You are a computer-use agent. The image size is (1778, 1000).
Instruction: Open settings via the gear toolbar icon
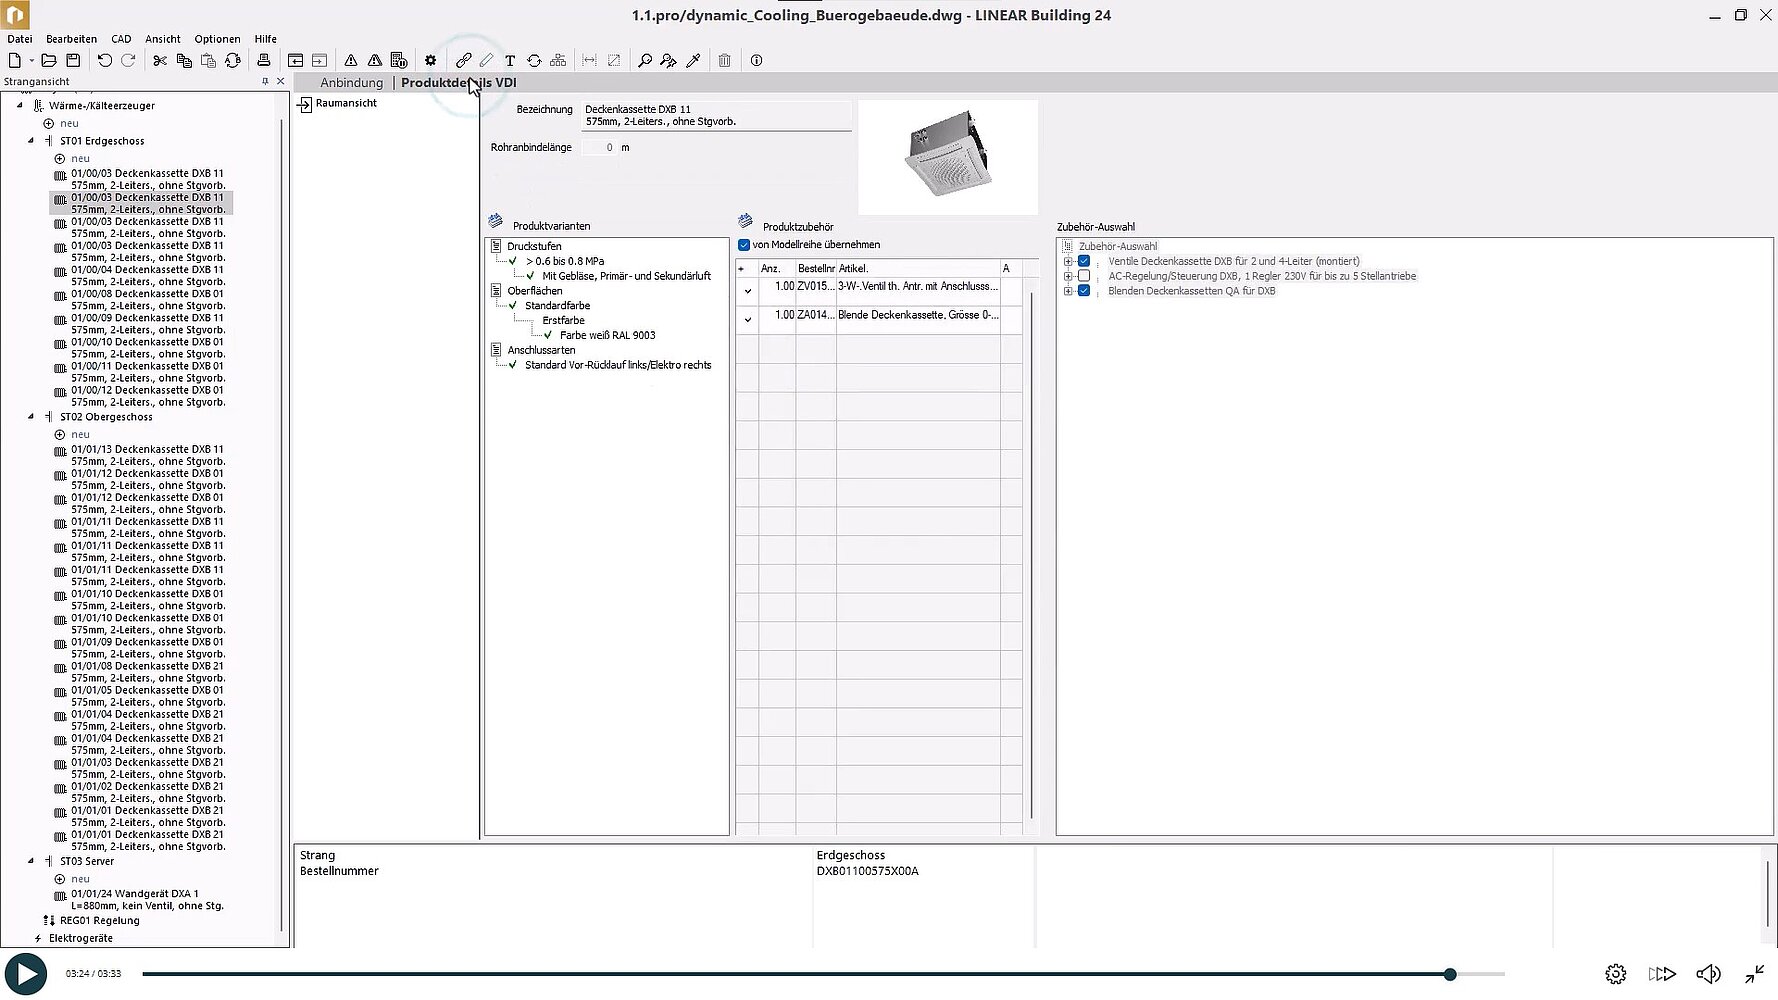(x=431, y=61)
